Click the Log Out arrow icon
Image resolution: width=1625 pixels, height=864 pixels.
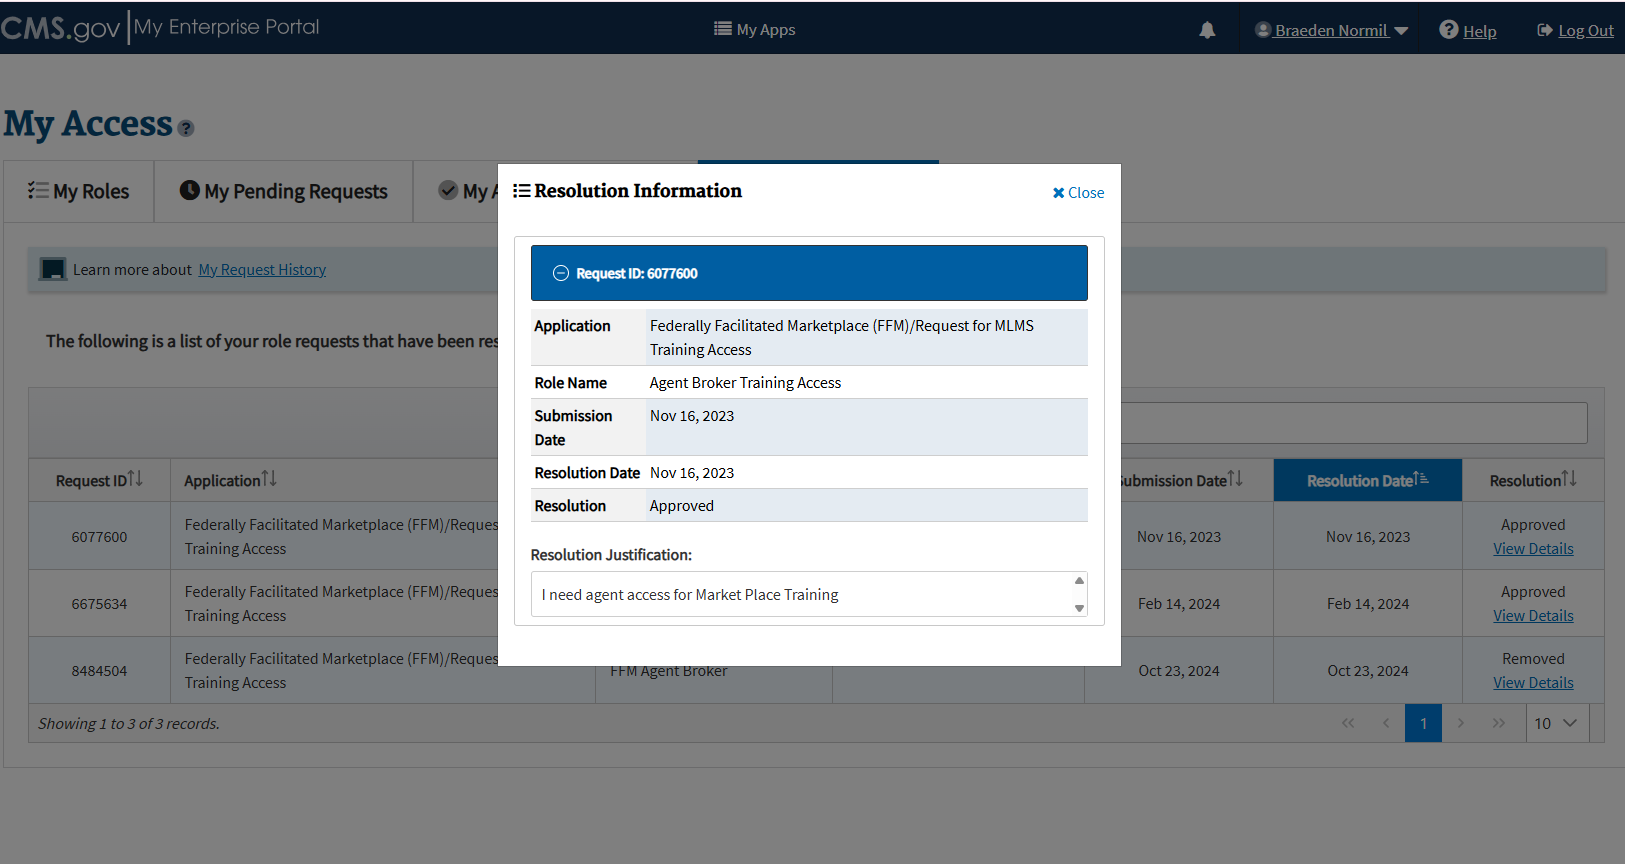pos(1545,30)
